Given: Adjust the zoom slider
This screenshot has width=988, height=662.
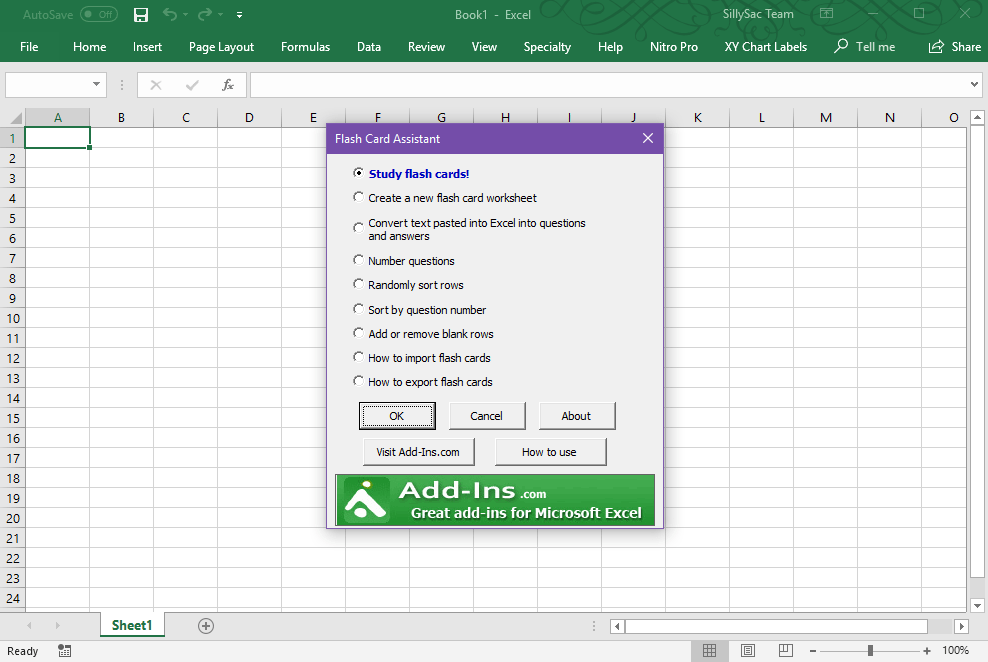Looking at the screenshot, I should 870,651.
